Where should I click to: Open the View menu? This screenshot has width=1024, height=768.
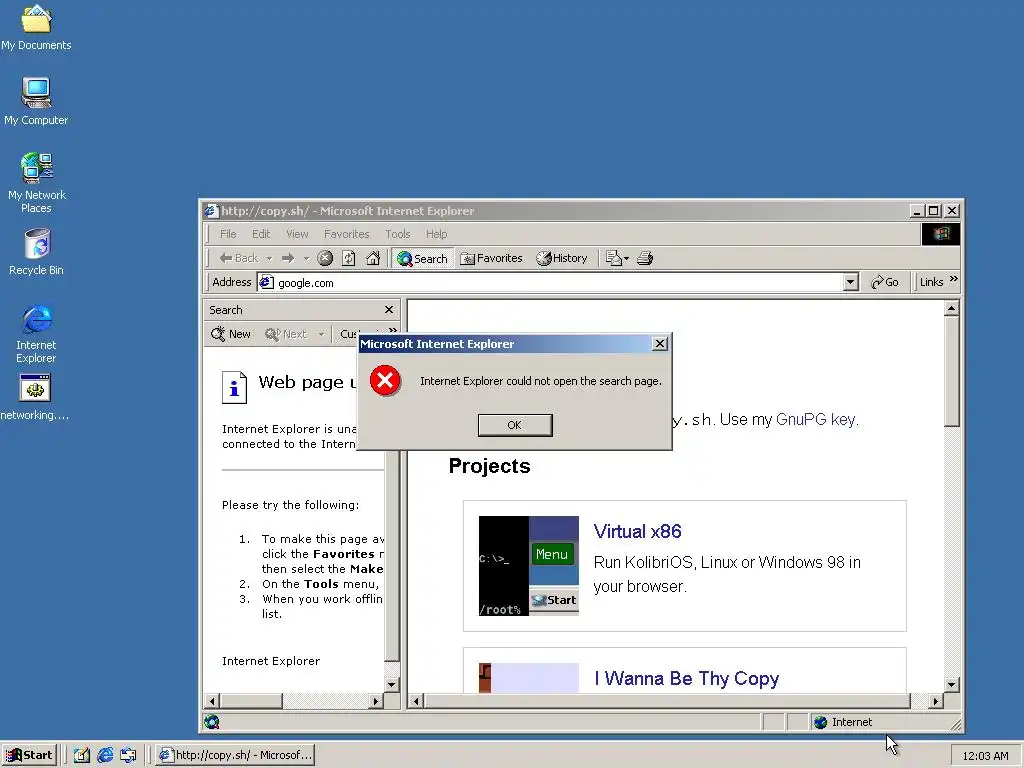coord(296,234)
